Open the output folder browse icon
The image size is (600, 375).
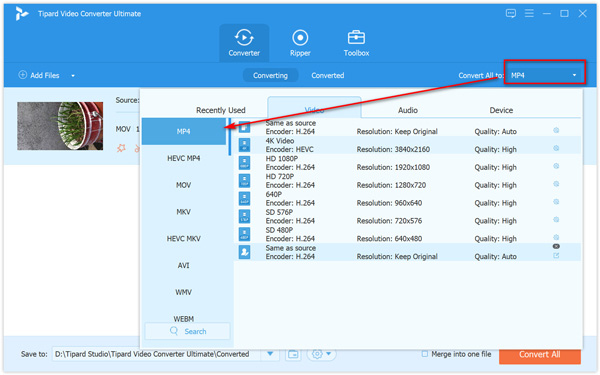tap(293, 354)
